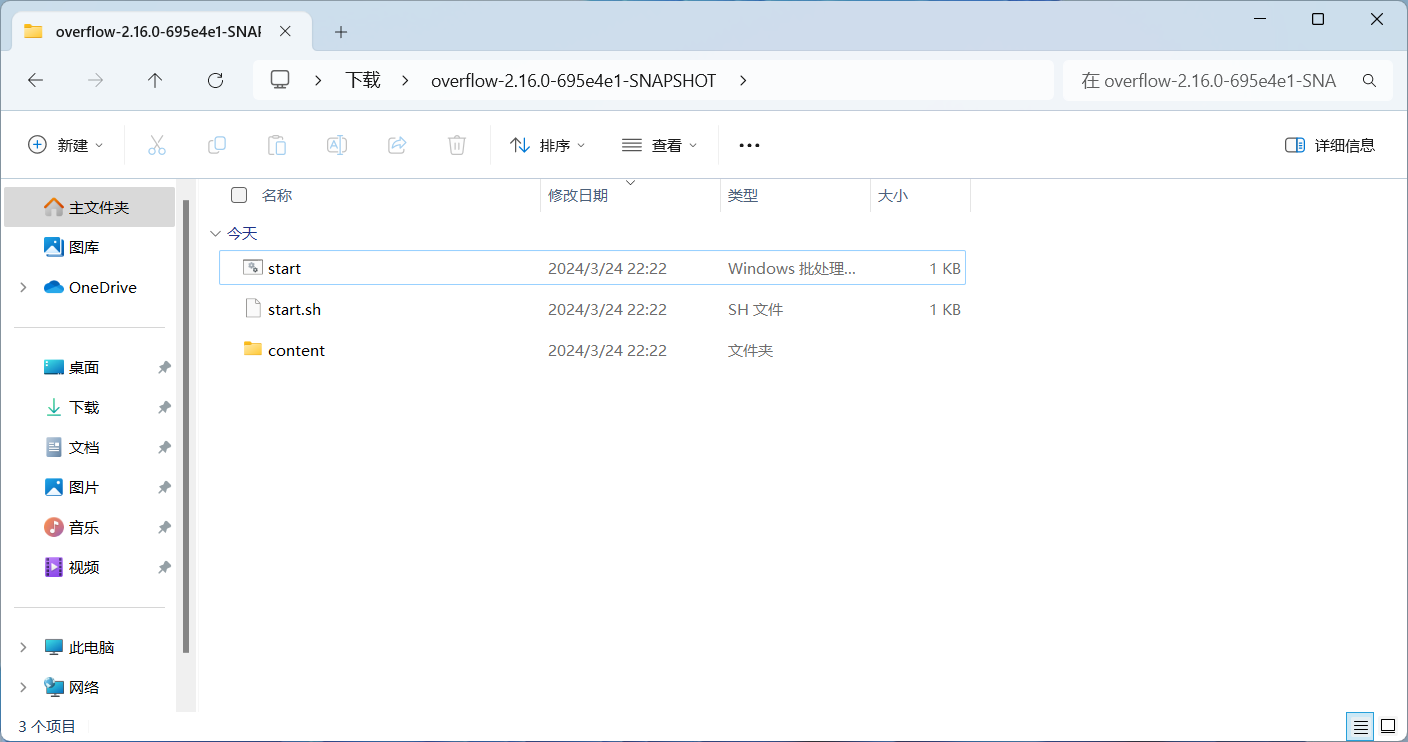Image resolution: width=1408 pixels, height=742 pixels.
Task: Go to 下载 via the breadcrumb
Action: pos(362,79)
